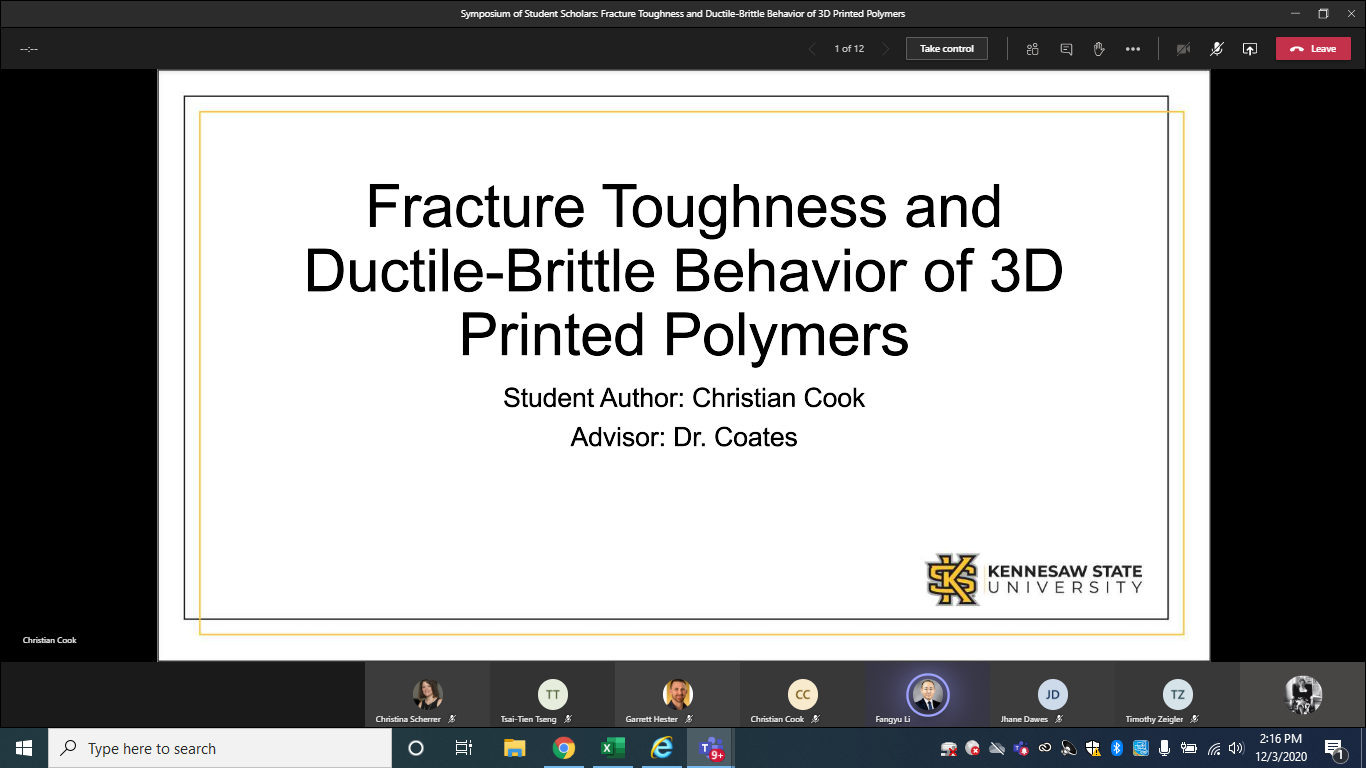Go to the previous slide
This screenshot has width=1366, height=768.
coord(812,49)
